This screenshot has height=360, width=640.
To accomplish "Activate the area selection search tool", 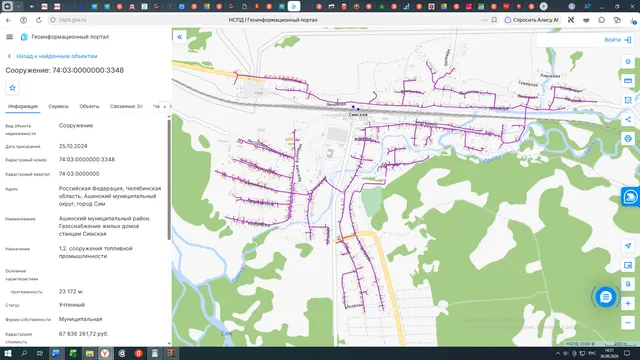I will click(x=628, y=100).
